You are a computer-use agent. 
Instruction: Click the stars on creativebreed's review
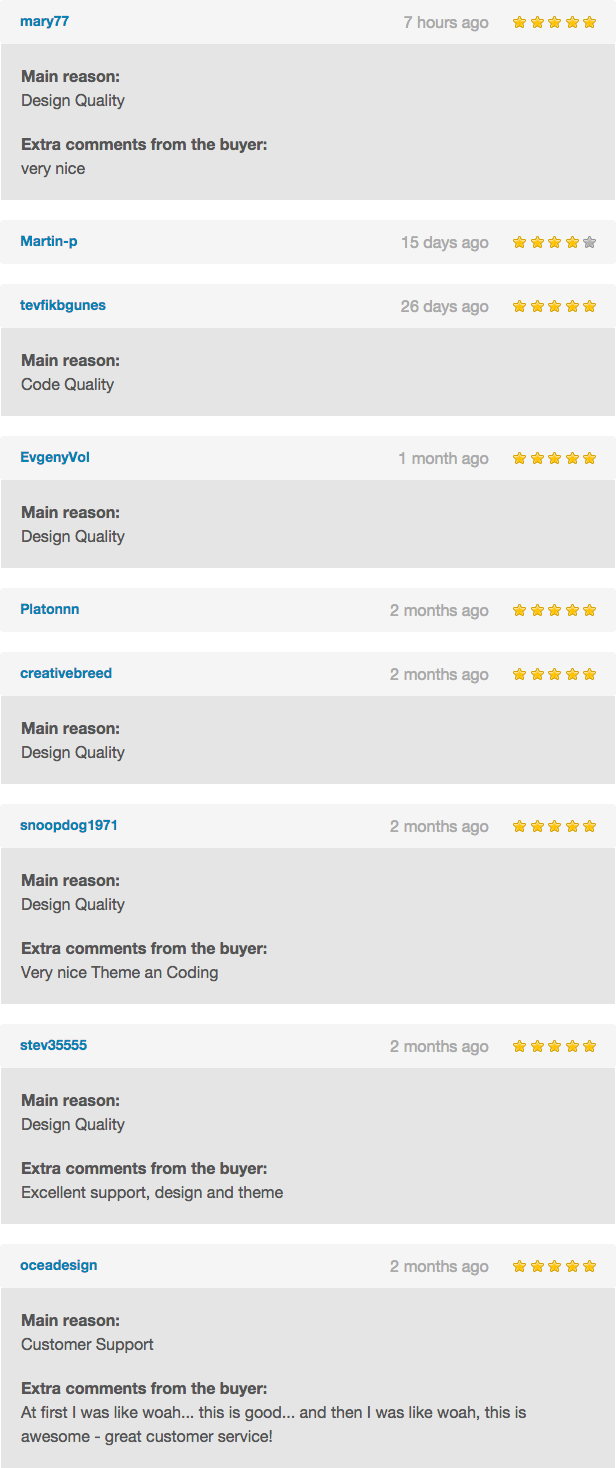coord(554,674)
